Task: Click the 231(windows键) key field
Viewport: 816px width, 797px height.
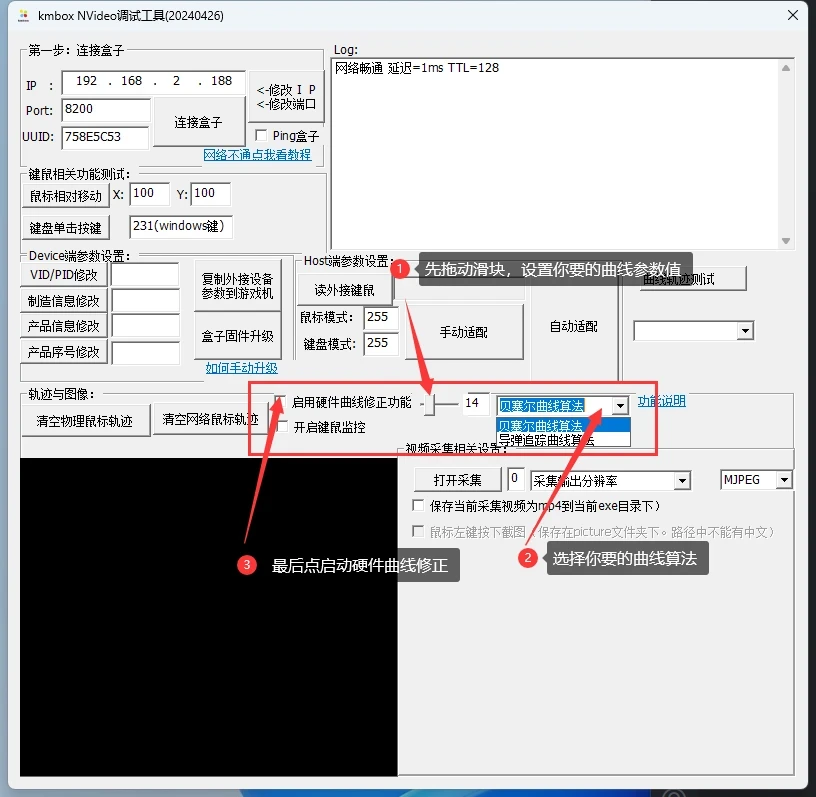Action: 181,226
